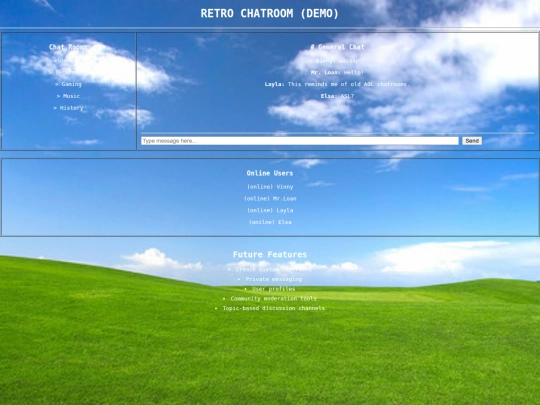The height and width of the screenshot is (405, 540).
Task: Click Vinny's 'wassap' message
Action: (338, 61)
